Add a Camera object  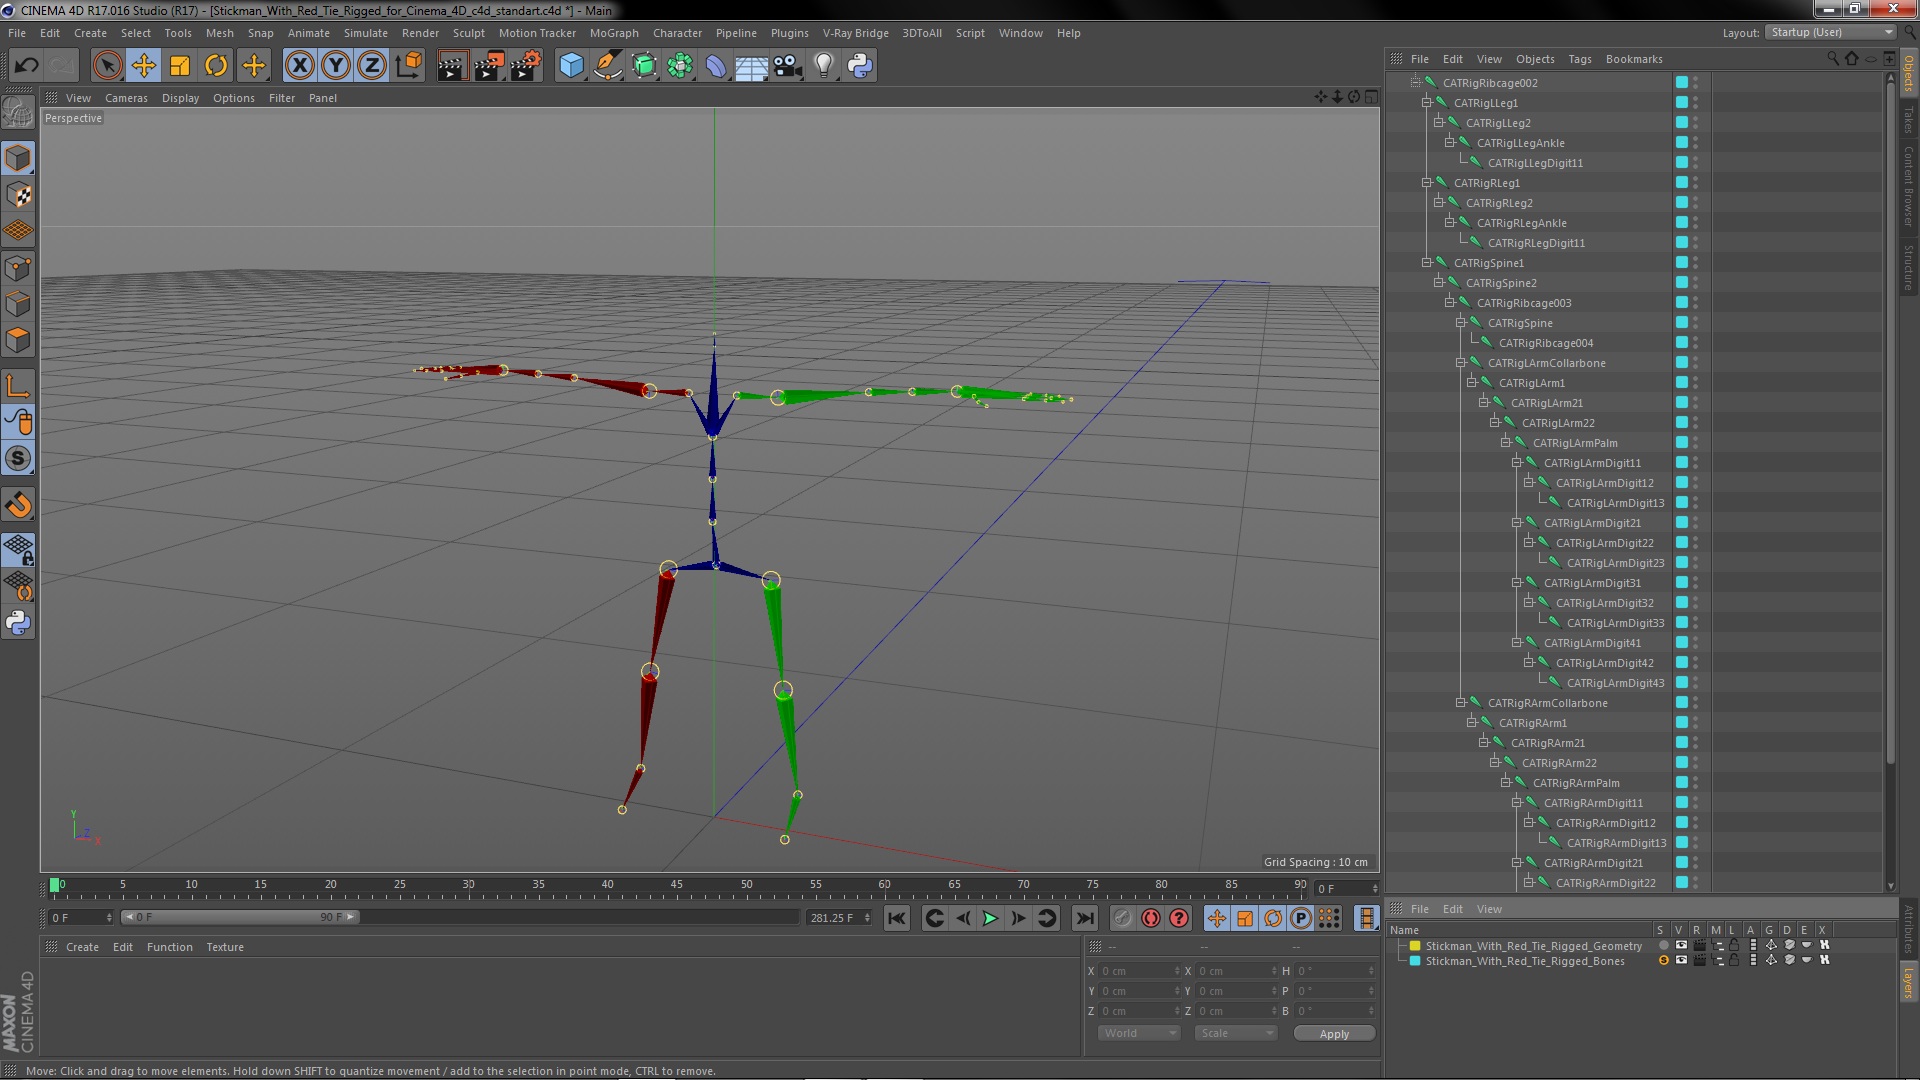tap(787, 66)
